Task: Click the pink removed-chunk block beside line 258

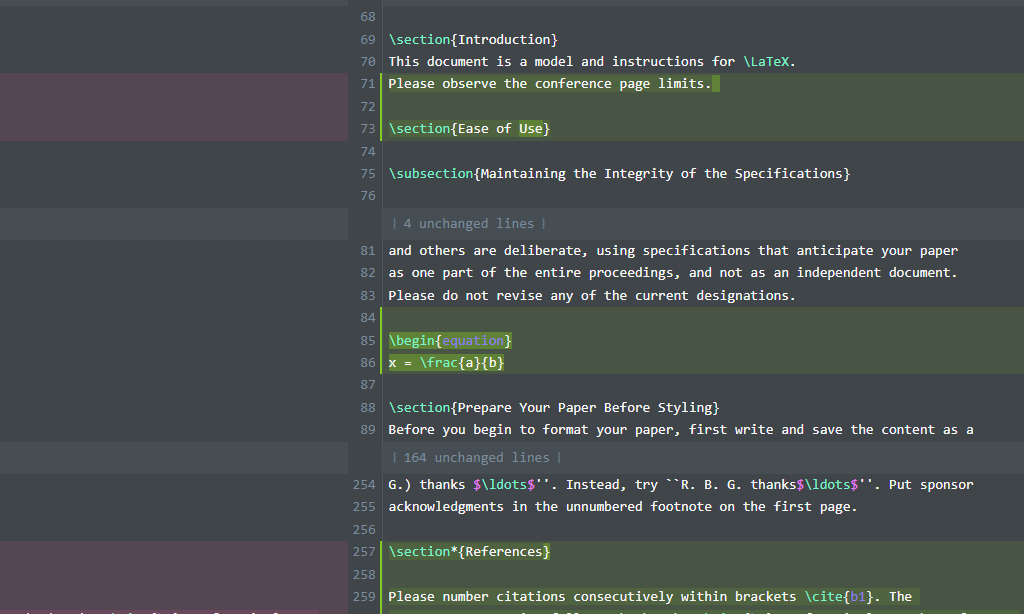Action: click(x=174, y=575)
